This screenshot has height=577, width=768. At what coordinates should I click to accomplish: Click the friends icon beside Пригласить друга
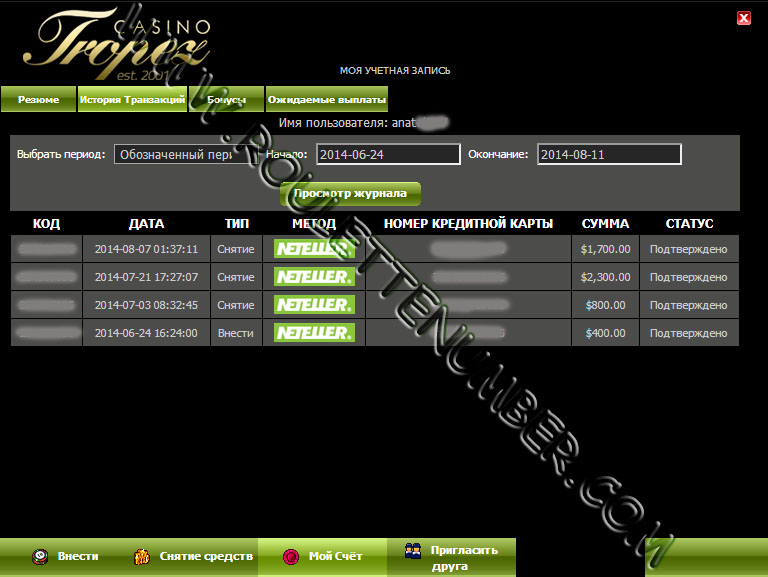point(413,551)
